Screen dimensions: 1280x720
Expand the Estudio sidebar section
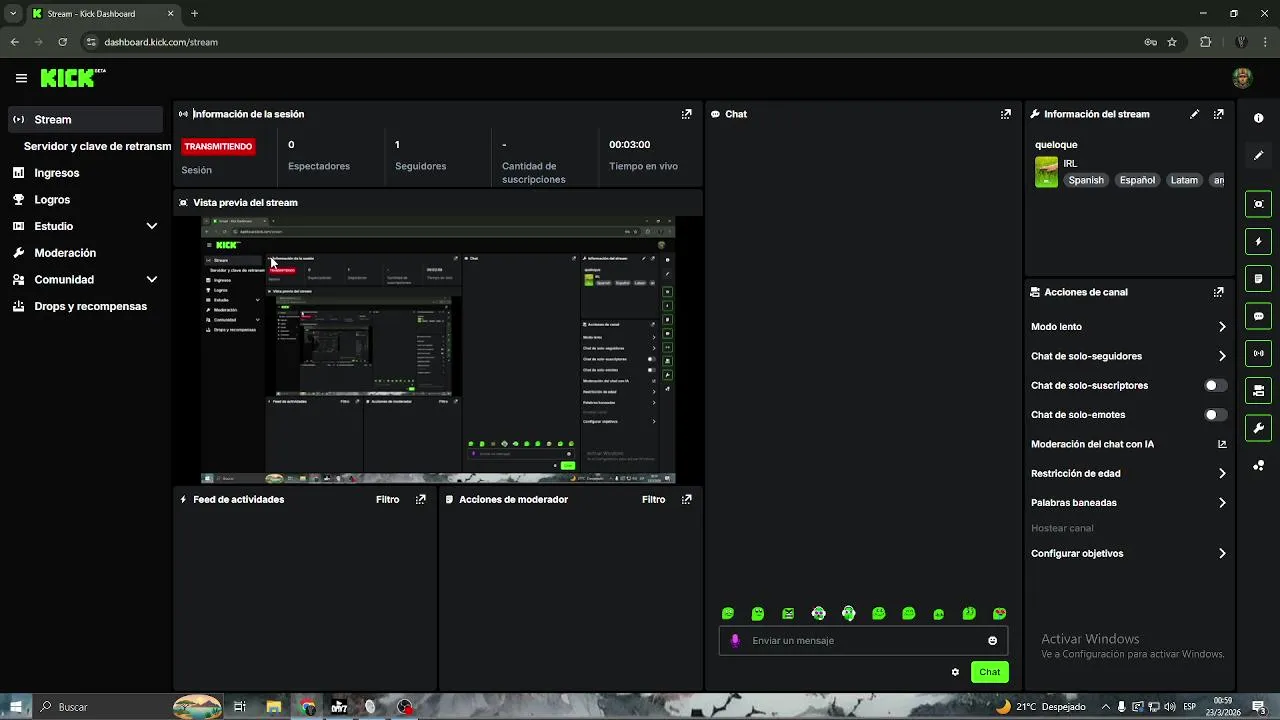click(152, 226)
